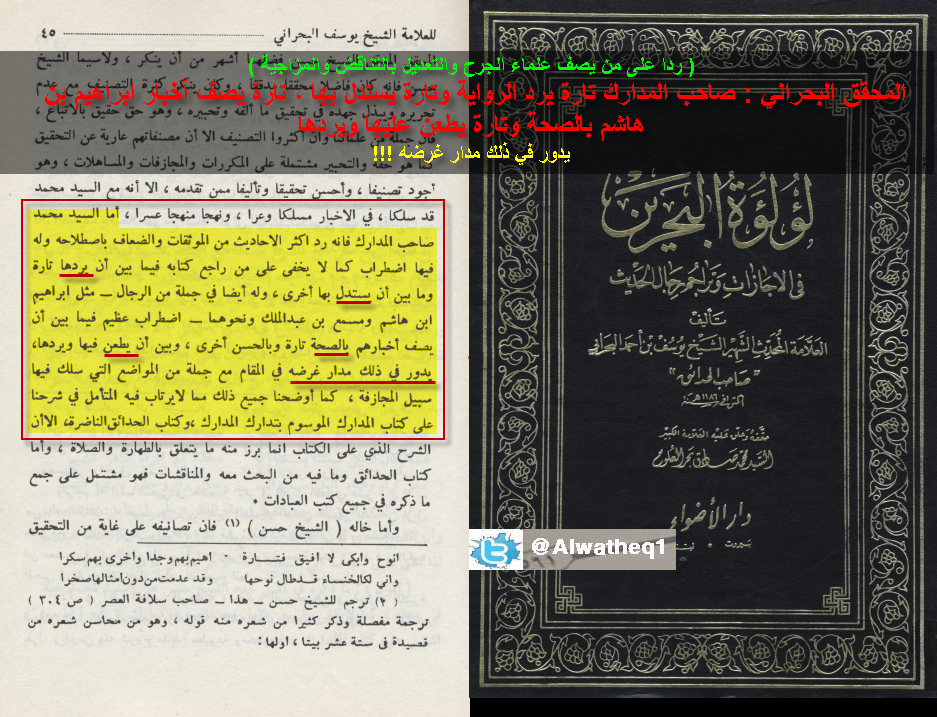Click the footnote line 'قصيدة في ستة عشر بيتا ، اولها'

pyautogui.click(x=342, y=643)
